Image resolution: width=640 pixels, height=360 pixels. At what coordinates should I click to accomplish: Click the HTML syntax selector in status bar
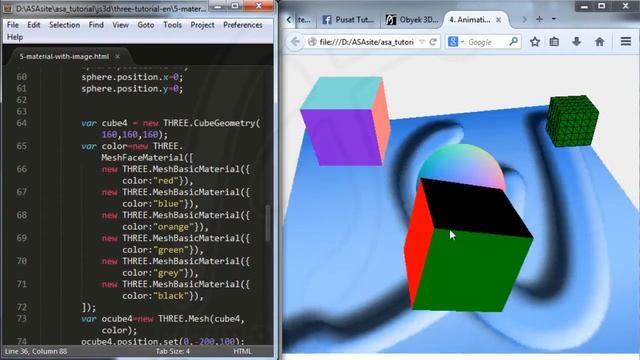tap(242, 351)
